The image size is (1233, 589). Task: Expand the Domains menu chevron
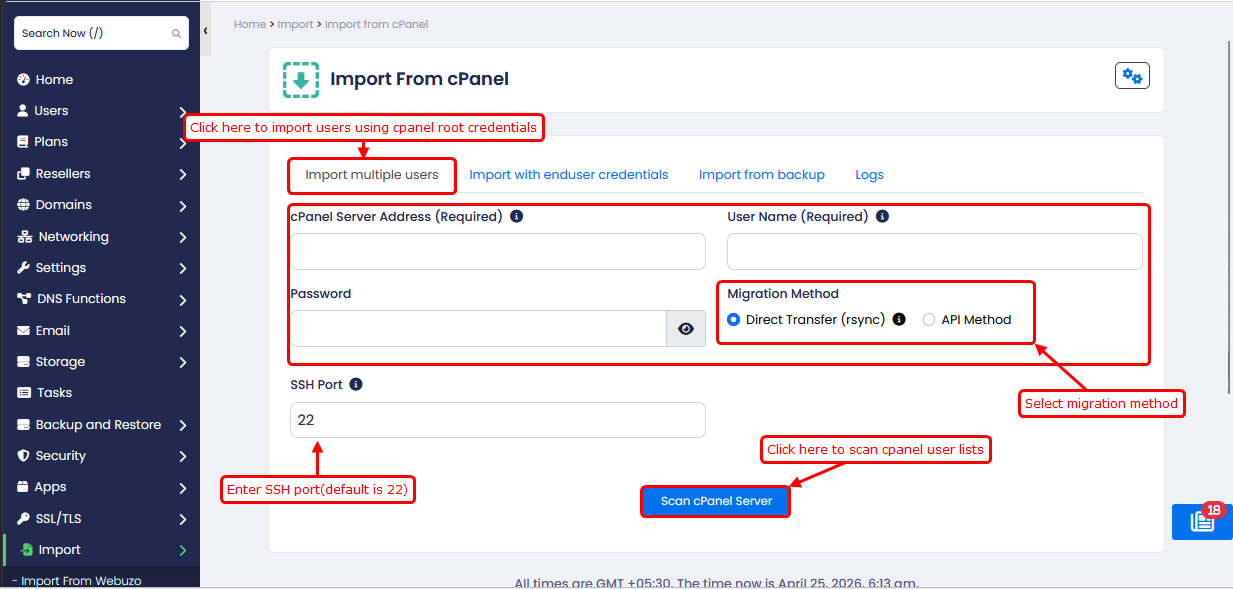pyautogui.click(x=183, y=206)
